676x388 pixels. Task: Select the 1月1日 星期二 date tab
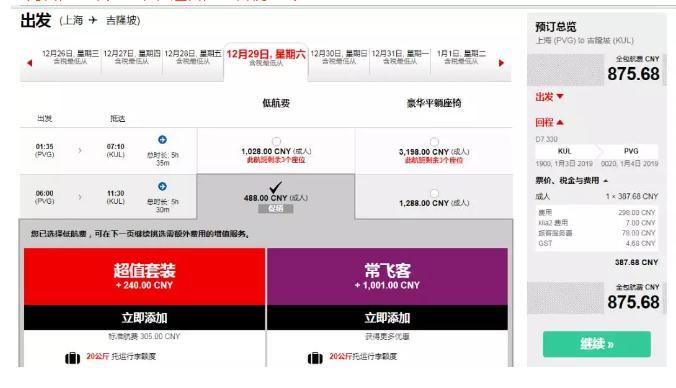pos(461,57)
